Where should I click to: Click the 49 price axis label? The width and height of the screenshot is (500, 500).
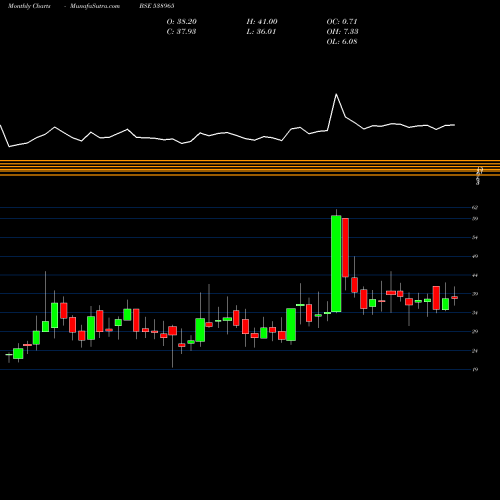475,256
